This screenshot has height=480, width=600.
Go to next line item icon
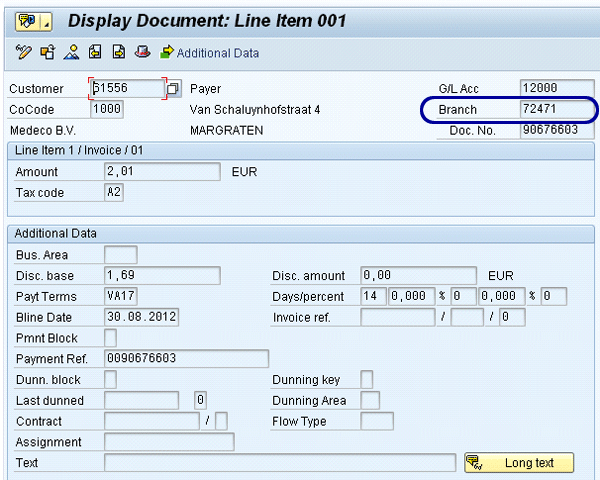click(119, 52)
